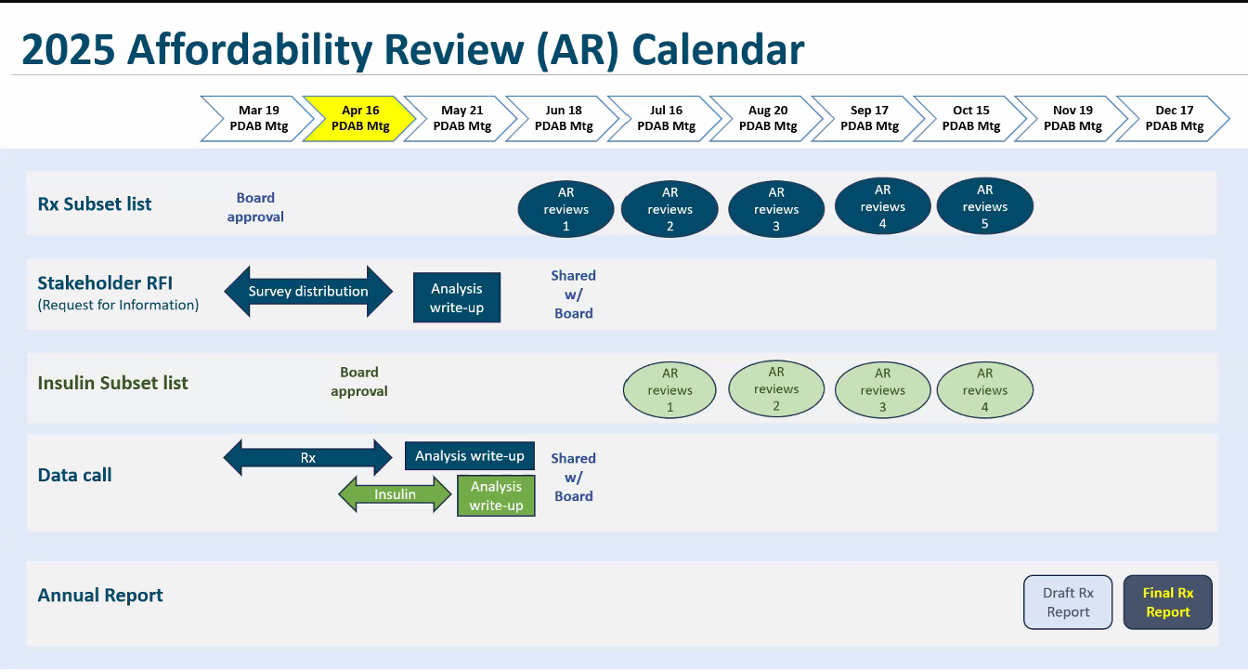Click the blue Board approval text in Rx row

256,207
